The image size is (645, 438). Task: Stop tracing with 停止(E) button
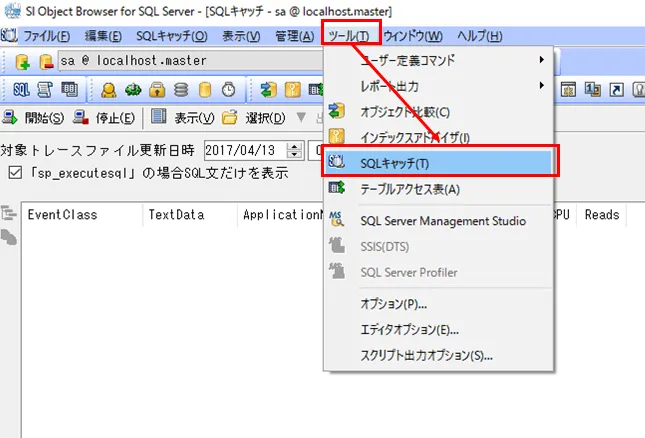104,118
